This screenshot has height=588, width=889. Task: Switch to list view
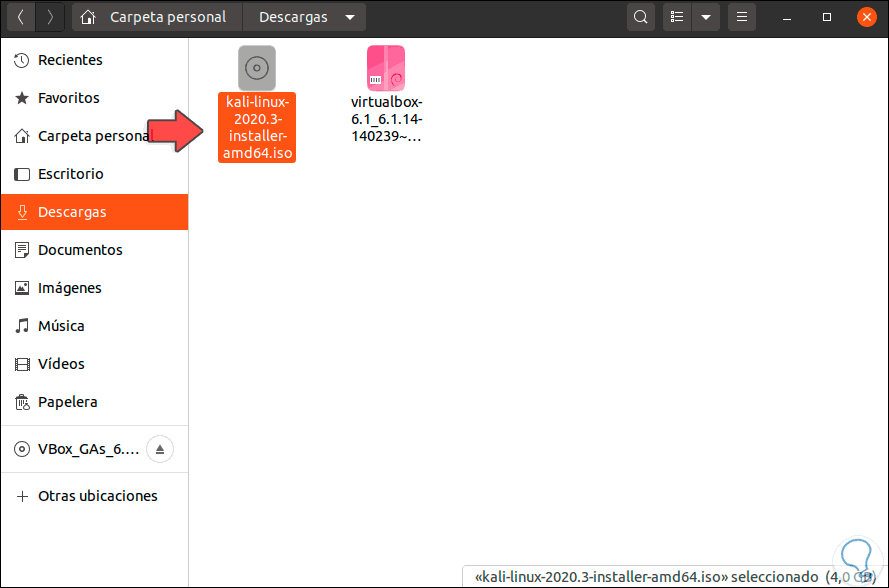[677, 17]
